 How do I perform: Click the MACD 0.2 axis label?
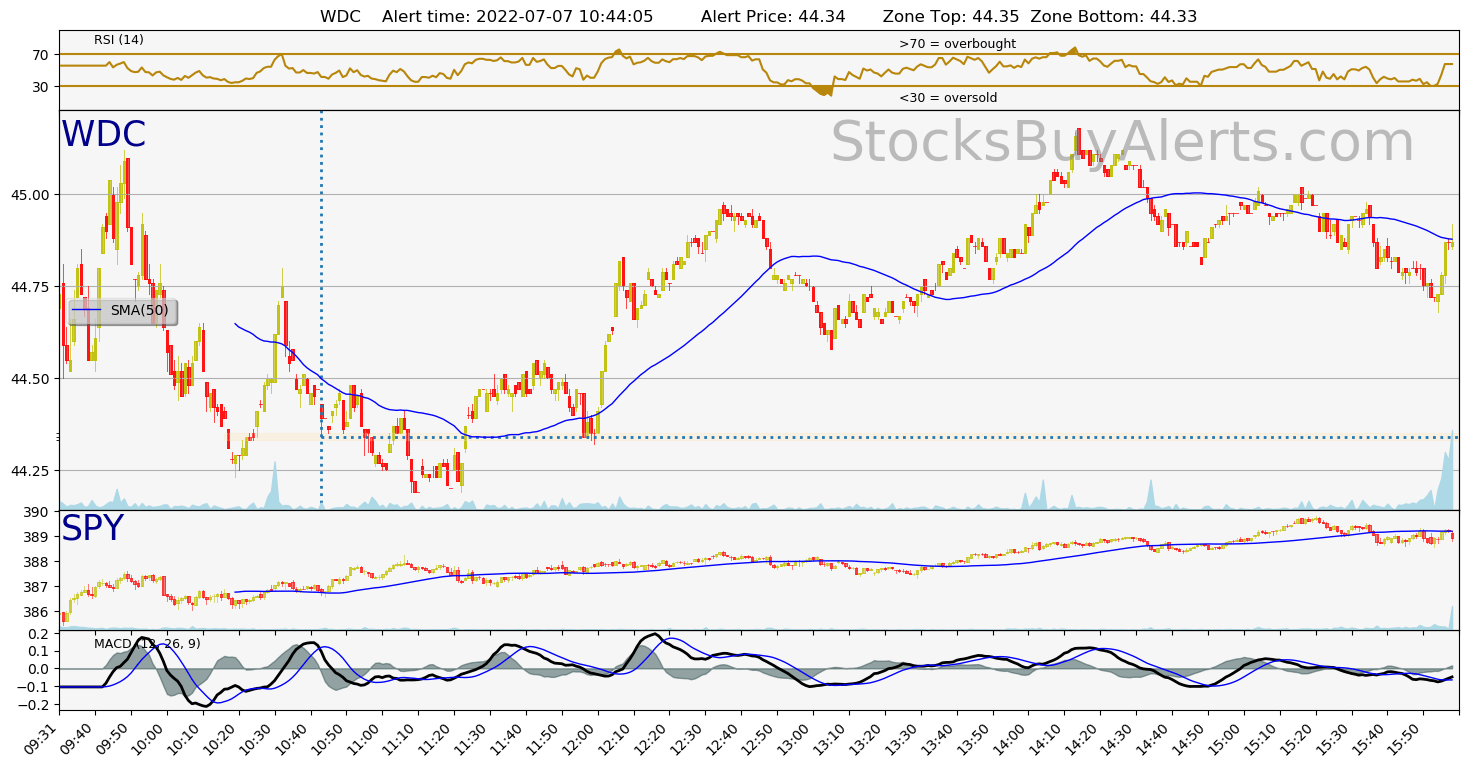tap(40, 634)
